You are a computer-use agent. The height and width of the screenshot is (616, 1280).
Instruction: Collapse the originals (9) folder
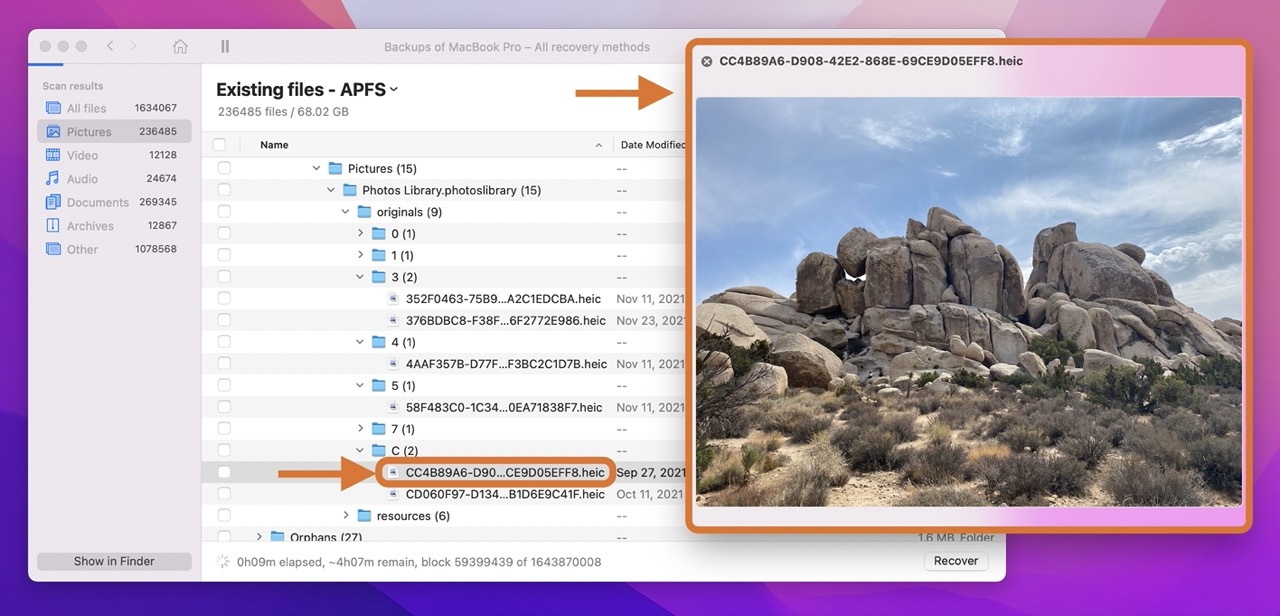[346, 212]
